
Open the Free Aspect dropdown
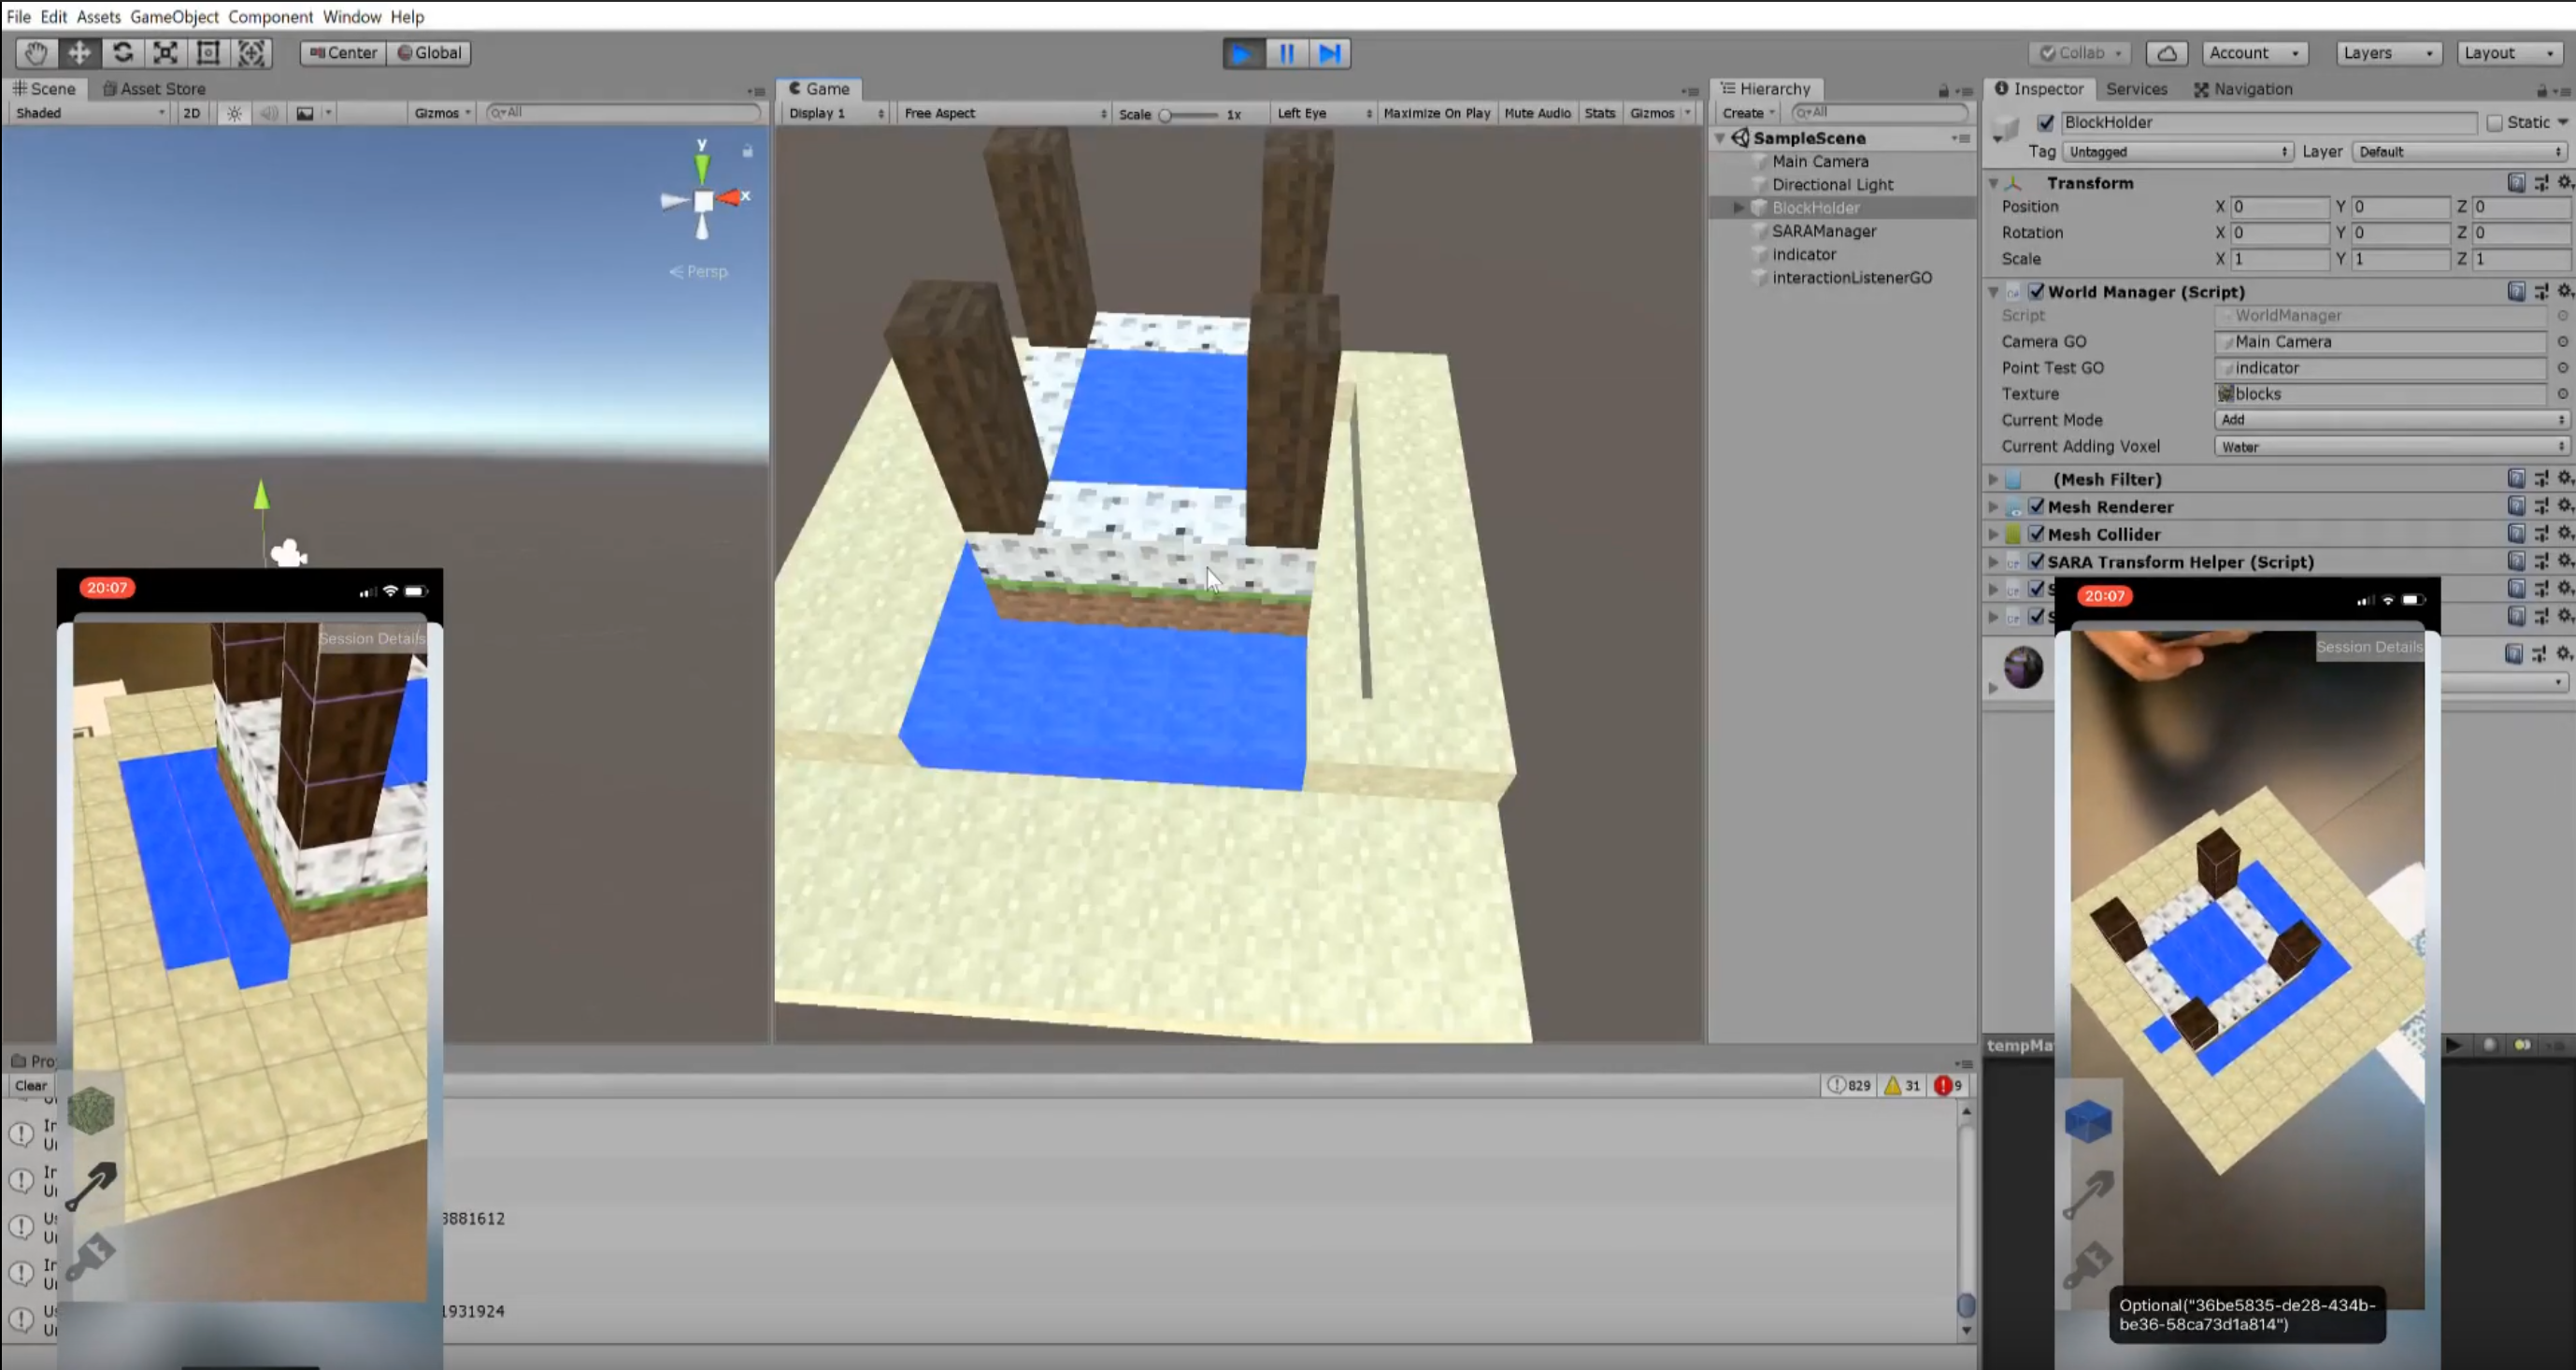click(1004, 113)
